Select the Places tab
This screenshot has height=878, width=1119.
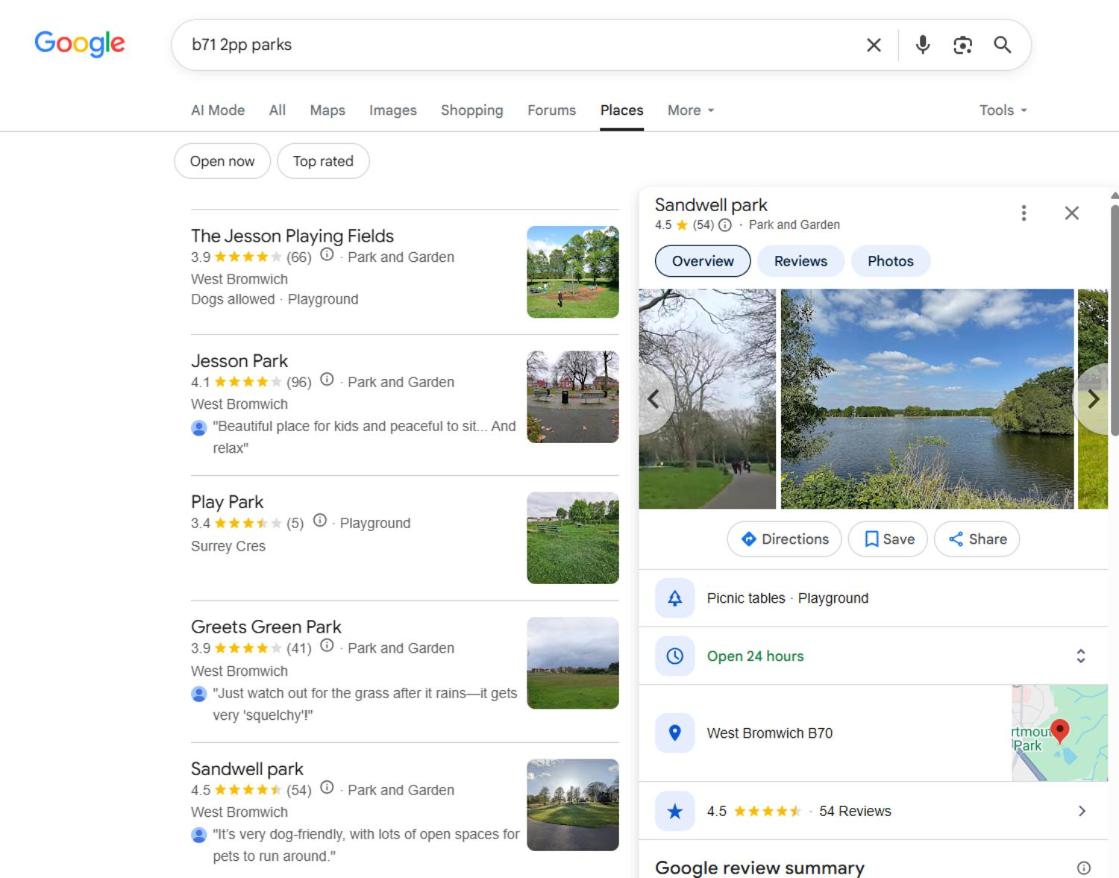click(x=622, y=110)
